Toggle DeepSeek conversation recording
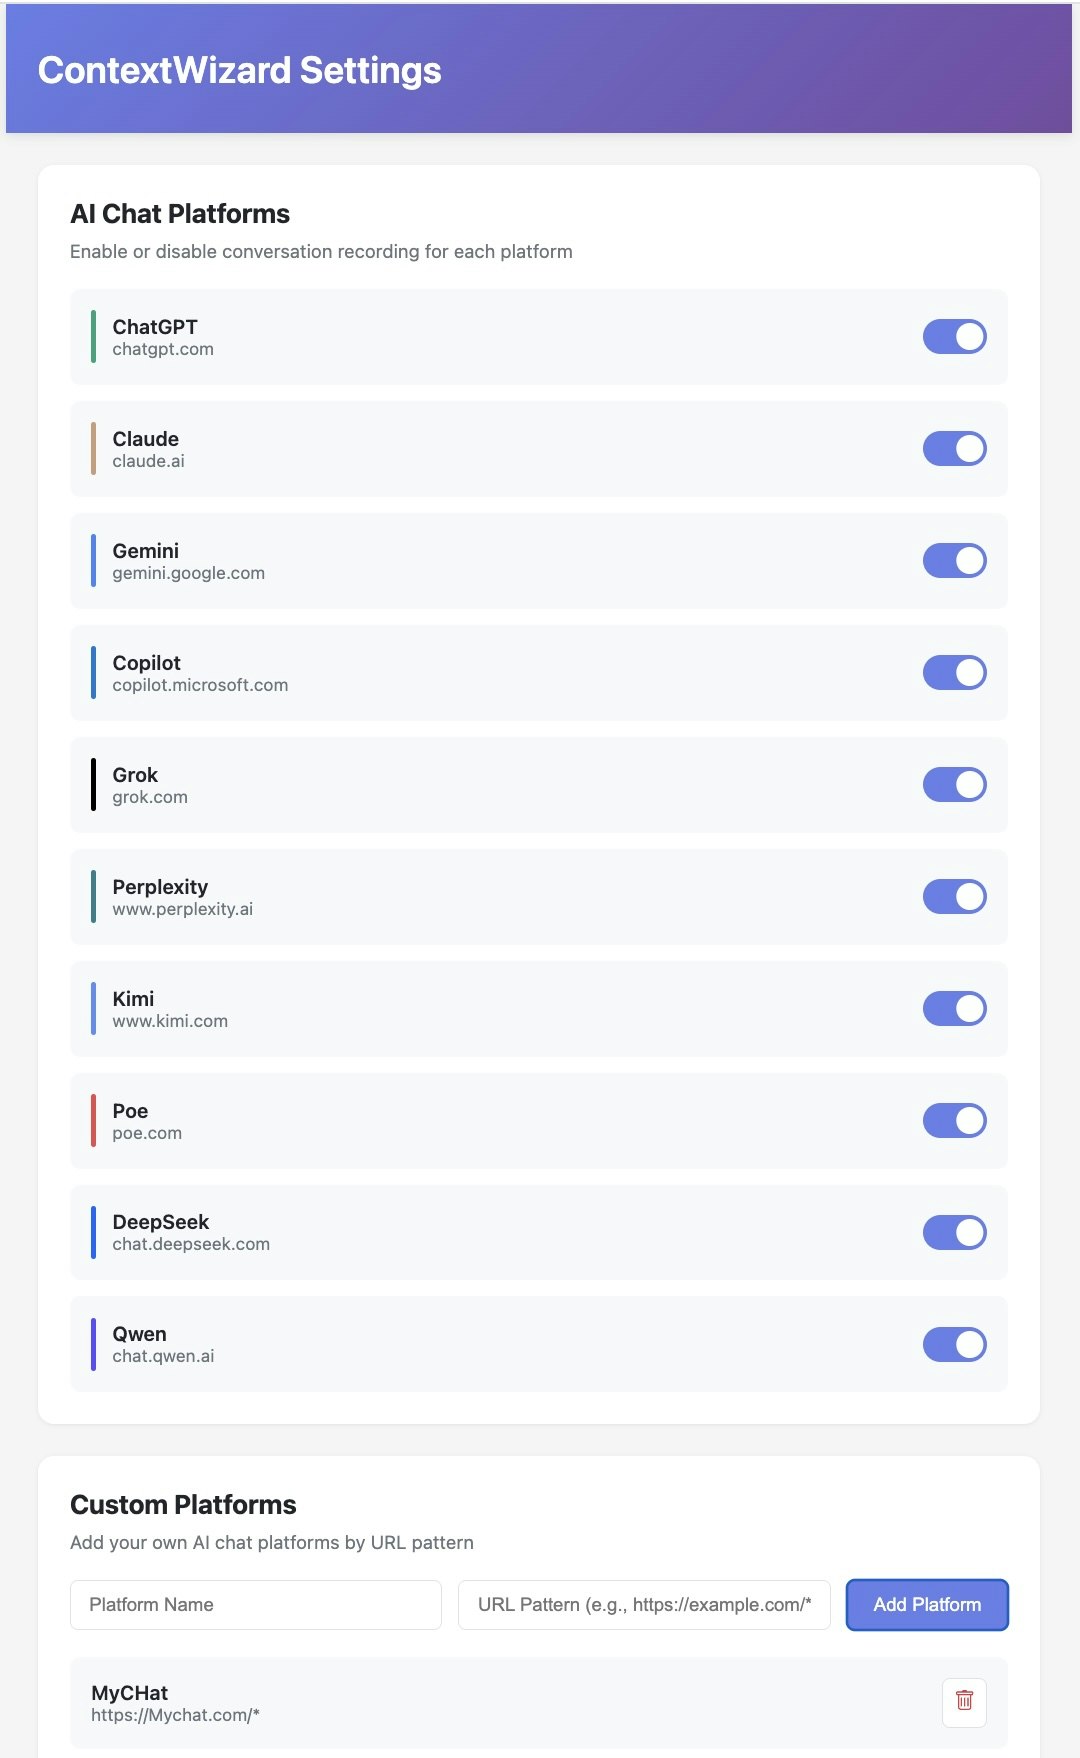Viewport: 1080px width, 1758px height. pyautogui.click(x=953, y=1232)
